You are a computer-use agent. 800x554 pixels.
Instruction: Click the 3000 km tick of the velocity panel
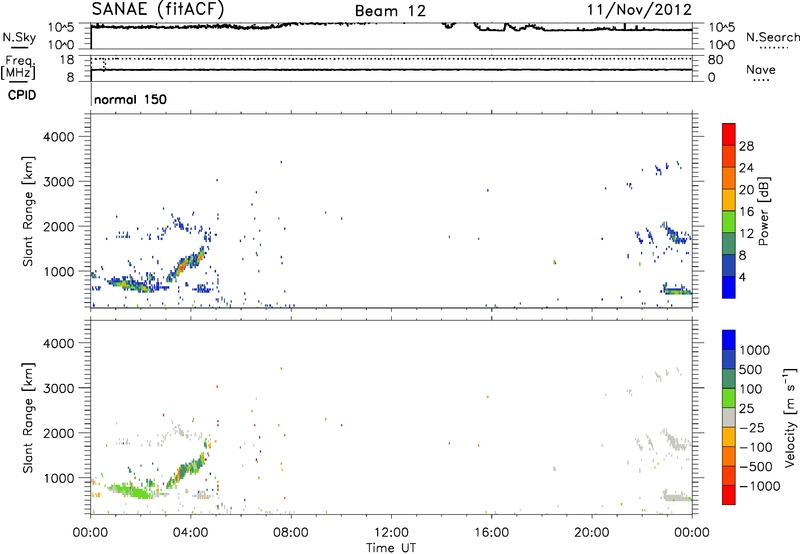[59, 388]
